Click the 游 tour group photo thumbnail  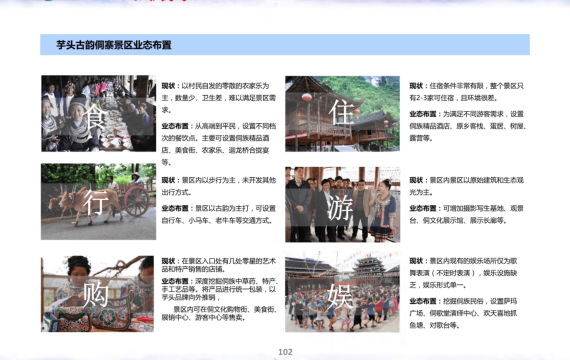coord(342,204)
